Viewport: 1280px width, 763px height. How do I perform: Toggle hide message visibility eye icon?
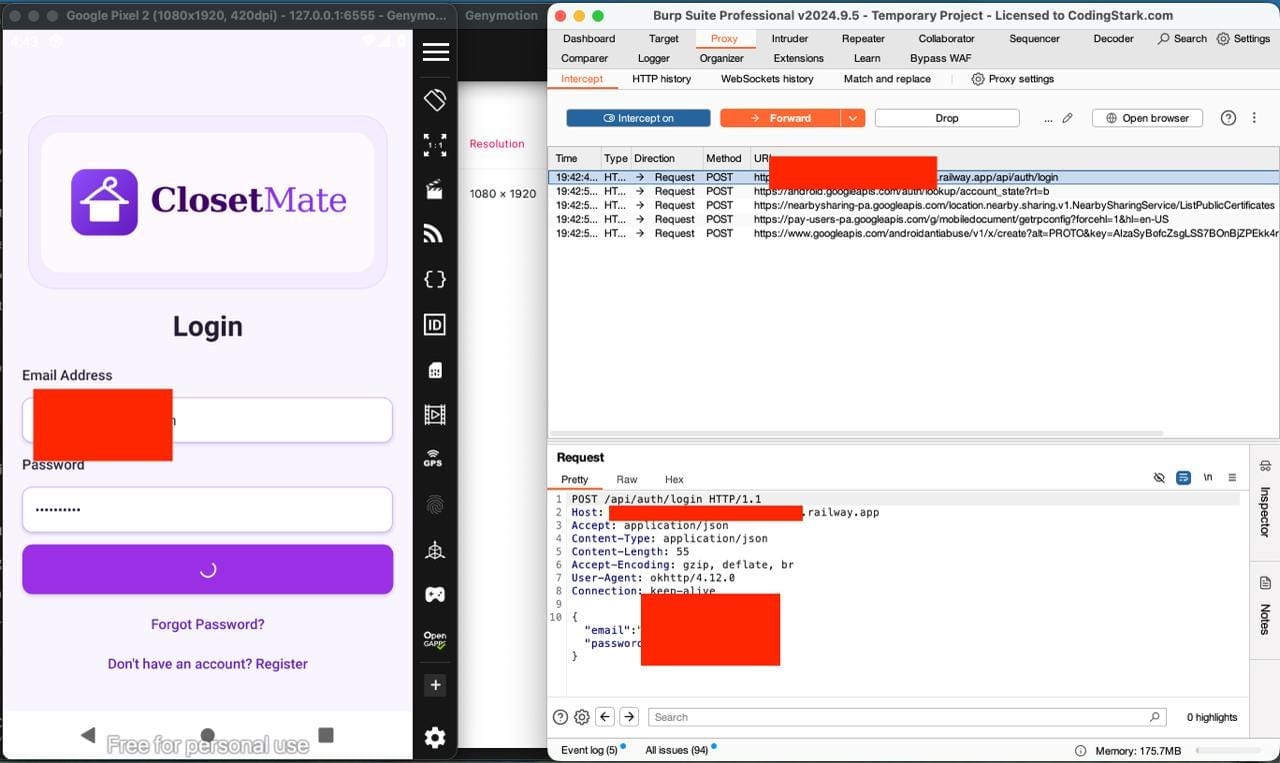(x=1159, y=478)
